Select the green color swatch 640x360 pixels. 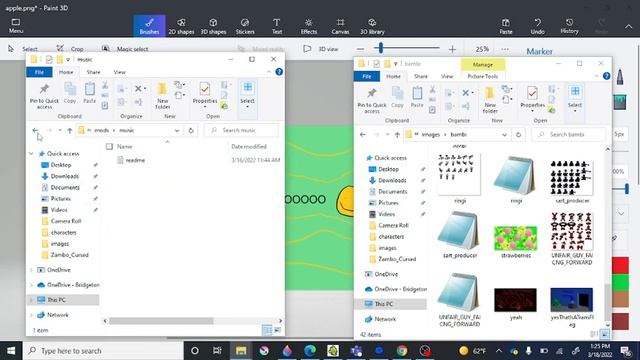pyautogui.click(x=621, y=282)
